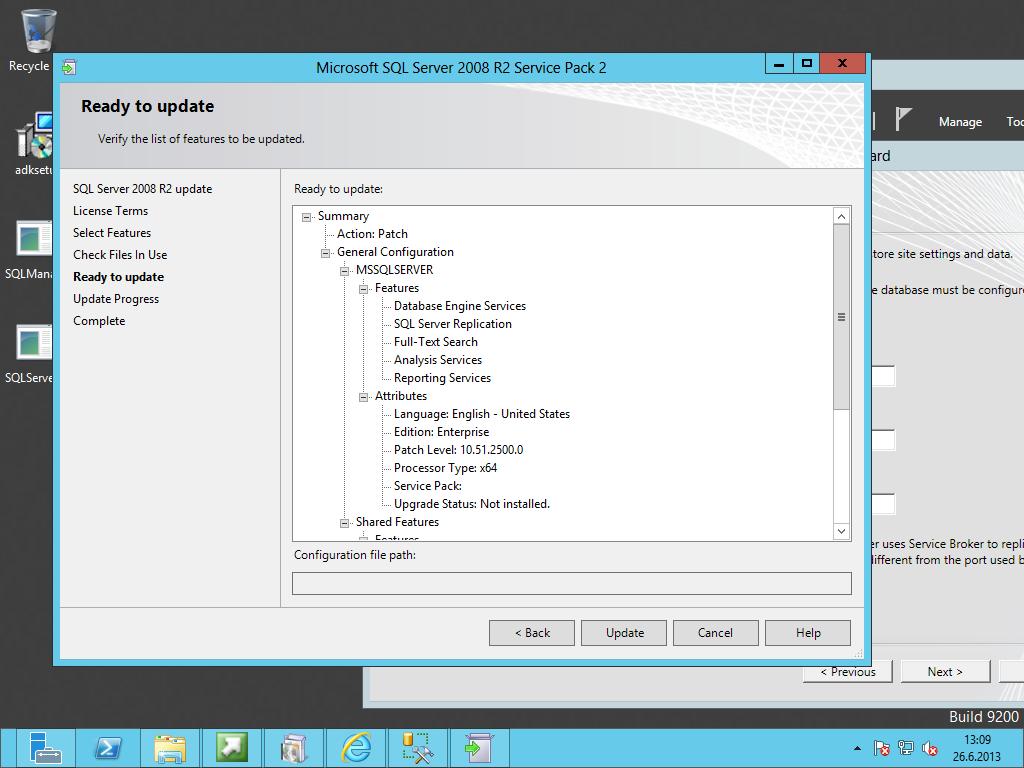Image resolution: width=1024 pixels, height=768 pixels.
Task: Click the Update button
Action: [x=624, y=633]
